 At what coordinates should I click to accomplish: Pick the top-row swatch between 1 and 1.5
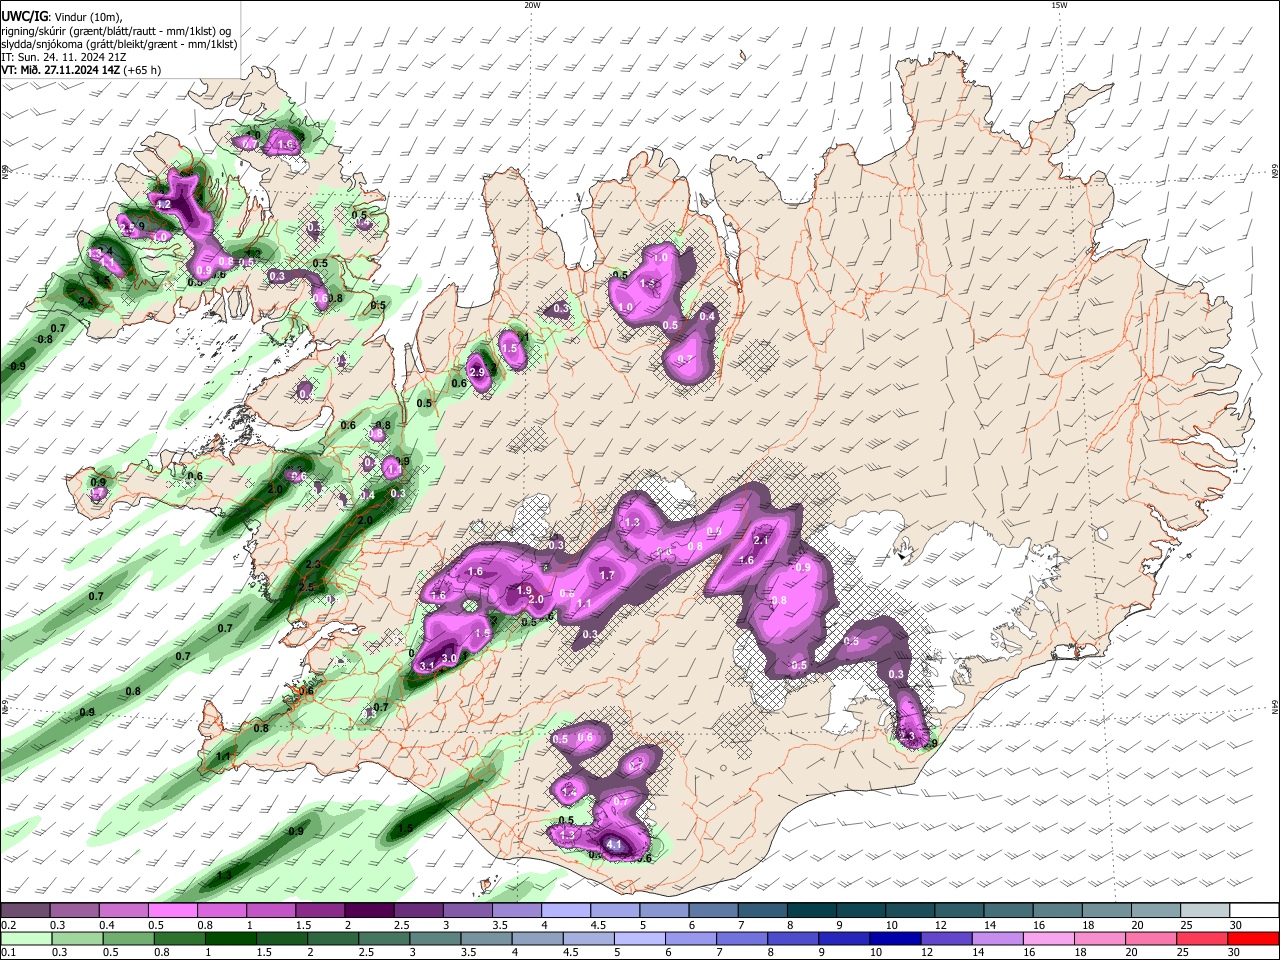270,911
